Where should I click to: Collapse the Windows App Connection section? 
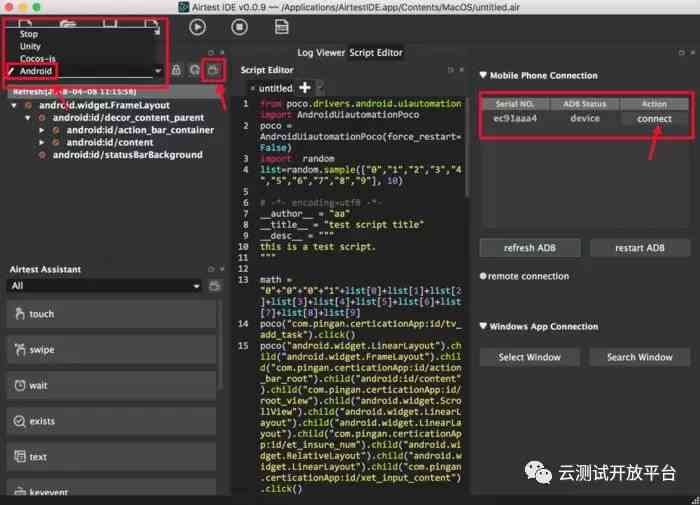pyautogui.click(x=483, y=326)
